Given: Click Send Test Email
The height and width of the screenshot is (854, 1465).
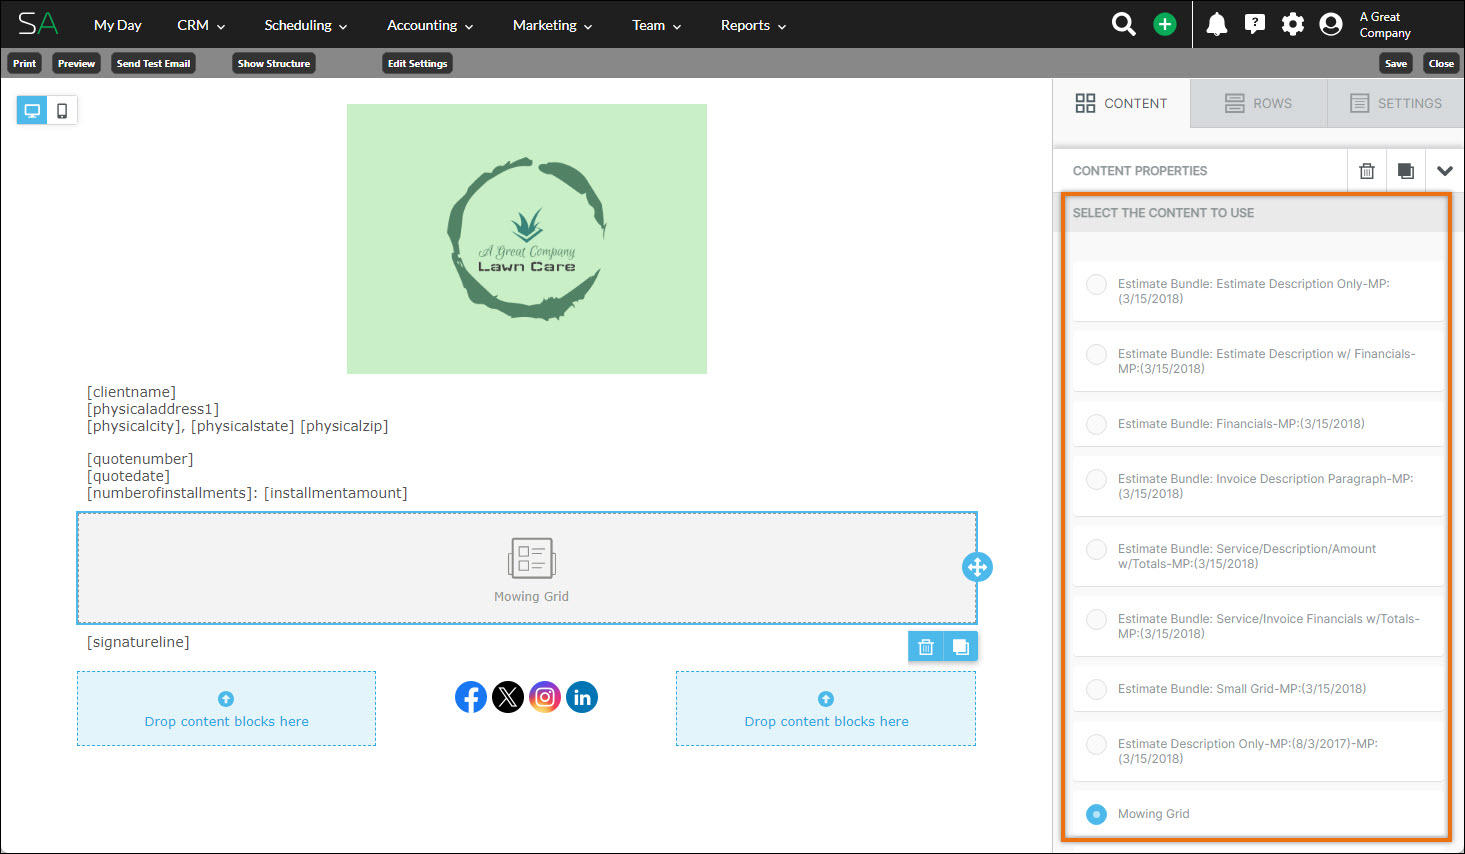Looking at the screenshot, I should 152,63.
